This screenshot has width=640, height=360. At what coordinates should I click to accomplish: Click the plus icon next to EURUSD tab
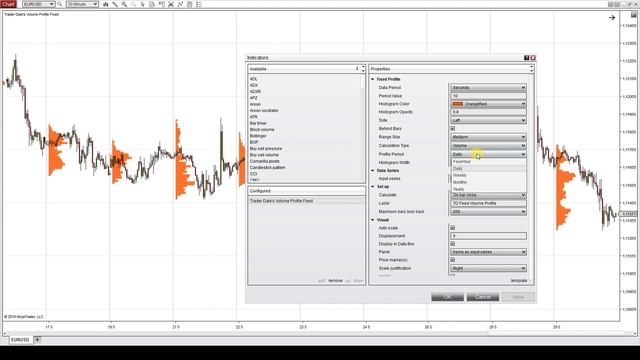pyautogui.click(x=37, y=340)
